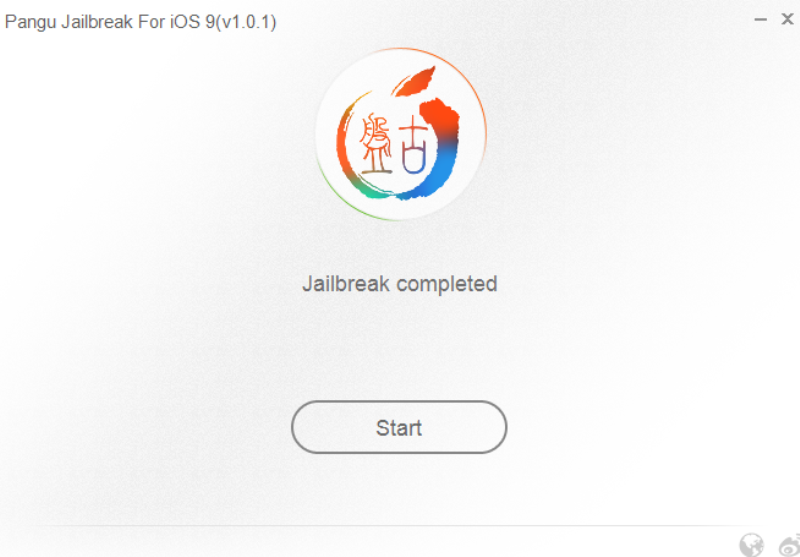
Task: Click the "Jailbreak completed" status text
Action: (x=399, y=284)
